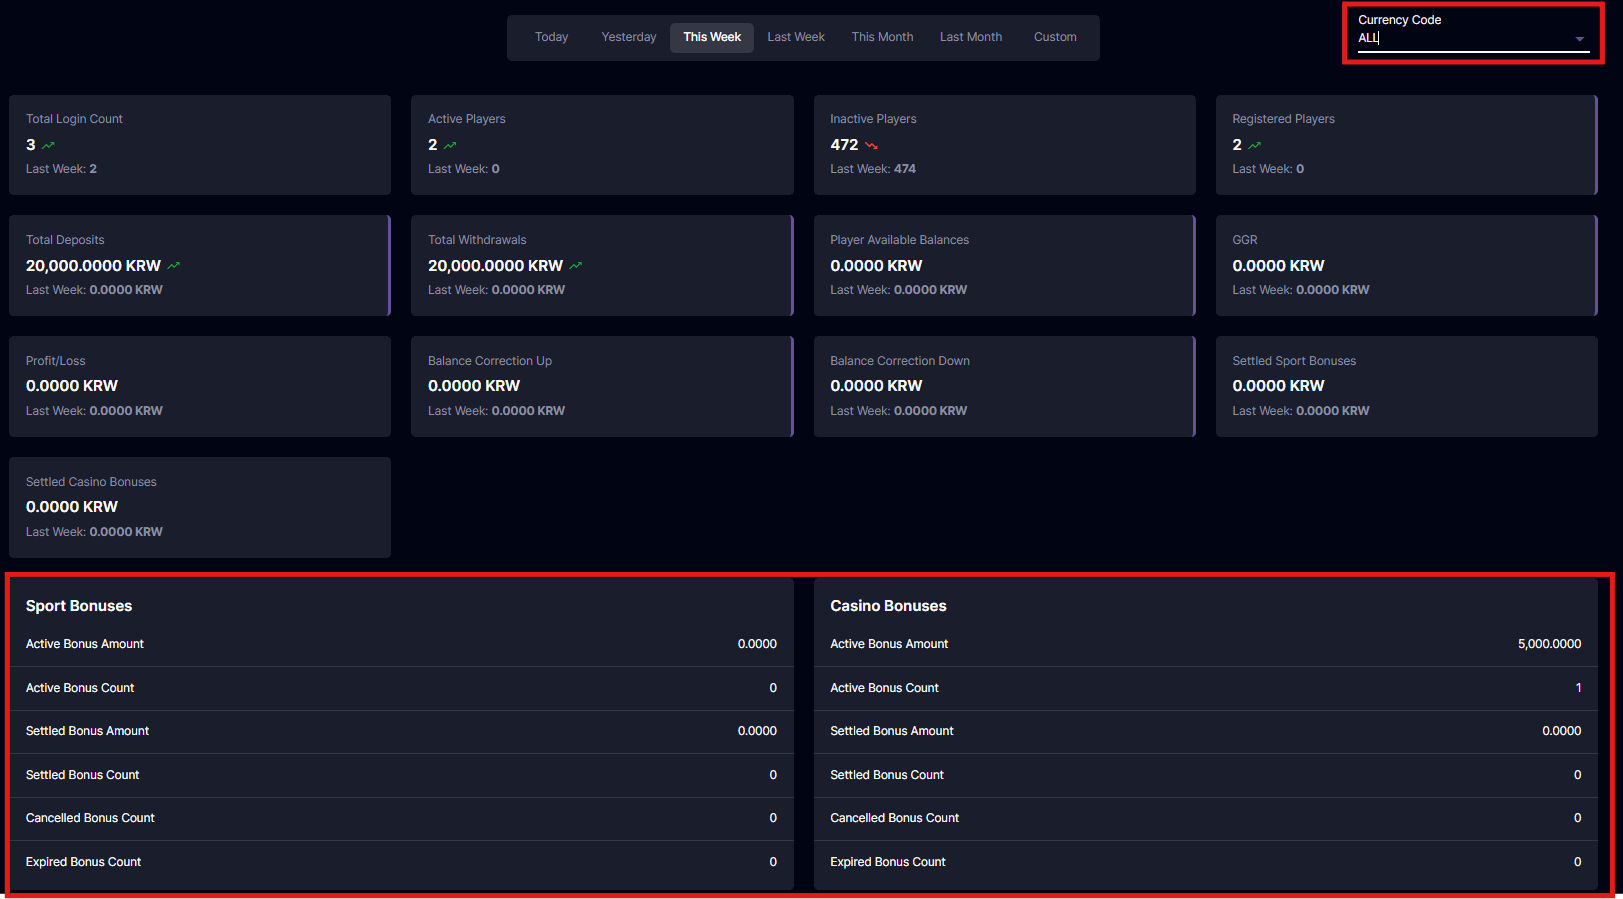The height and width of the screenshot is (899, 1623).
Task: Click Total Login Count Last Week 2 text
Action: pos(61,169)
